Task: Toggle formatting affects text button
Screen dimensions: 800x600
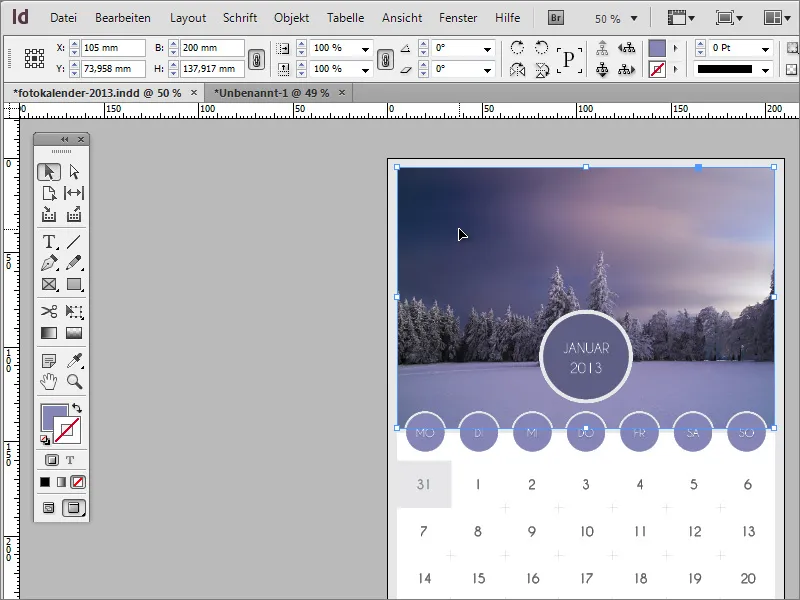Action: [x=70, y=460]
